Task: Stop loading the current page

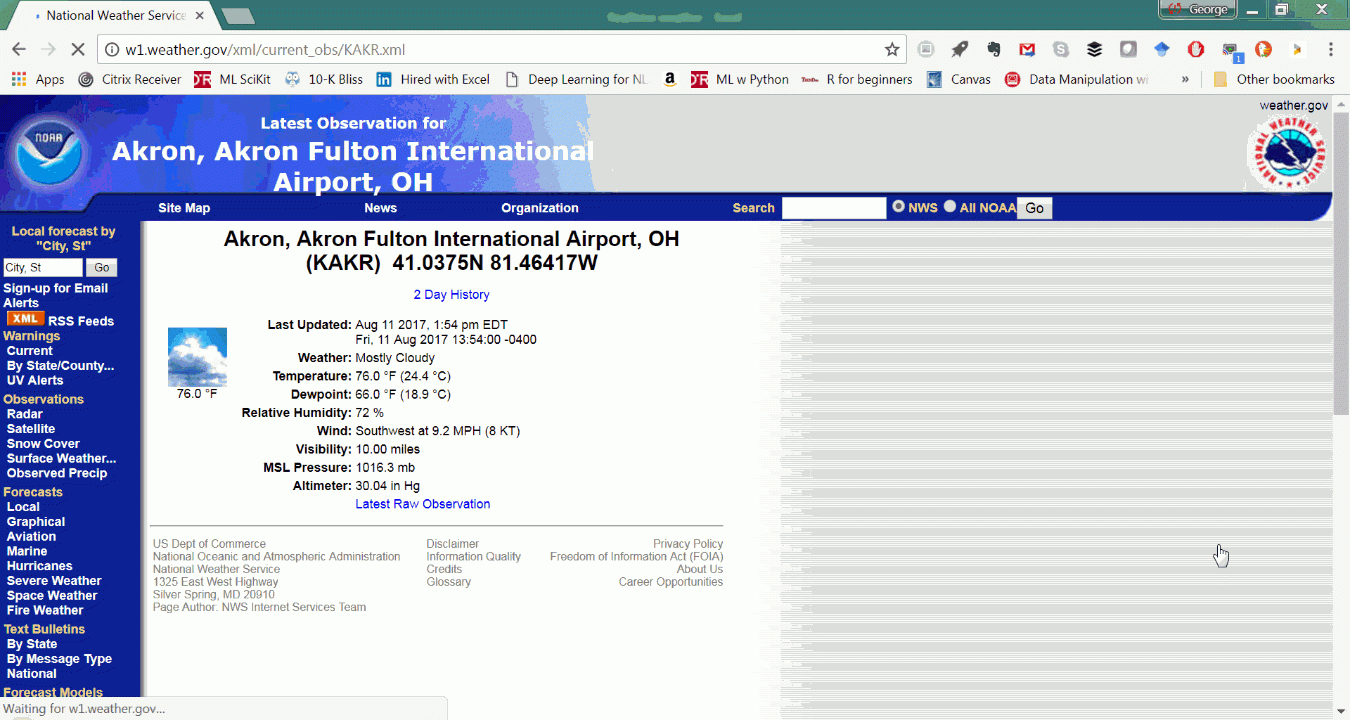Action: (76, 49)
